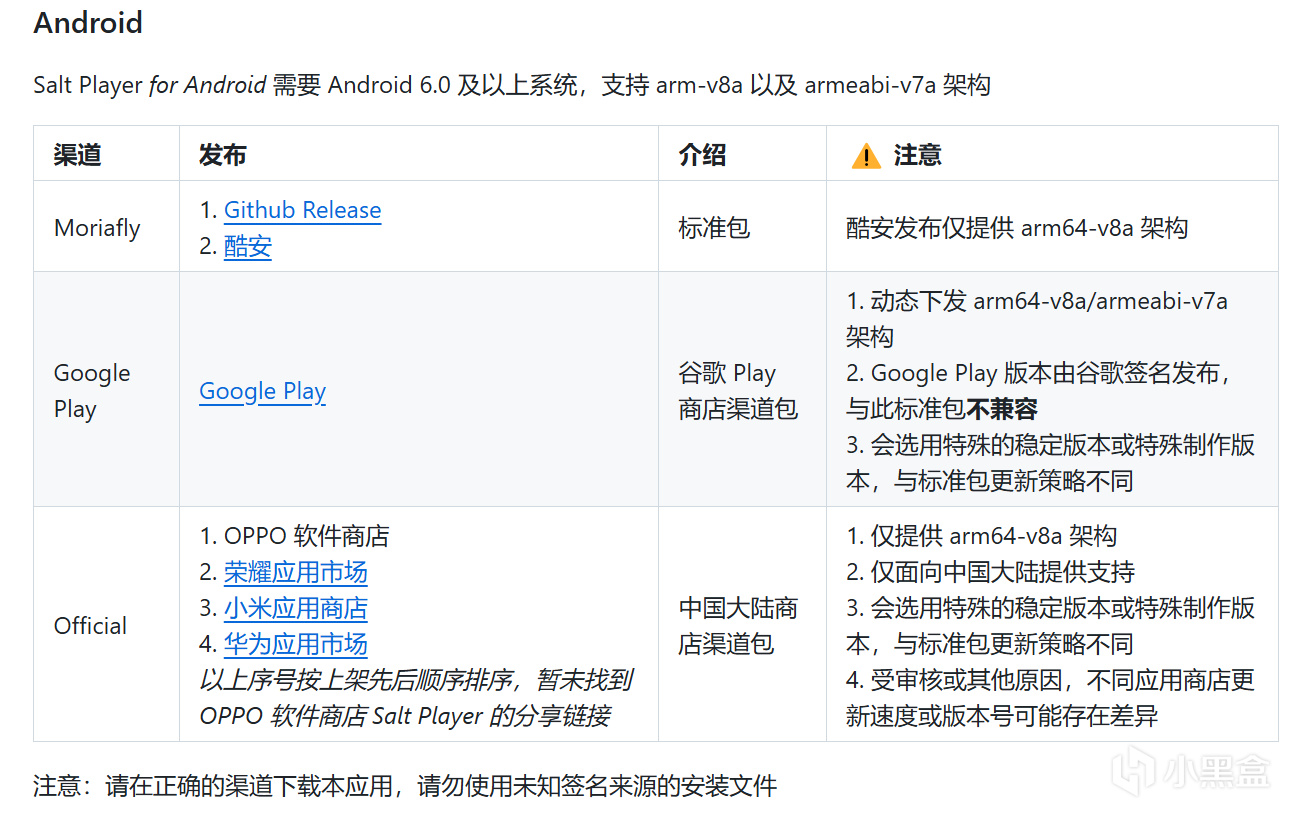Open the 华为应用市场 link
Viewport: 1308px width, 817px height.
296,644
